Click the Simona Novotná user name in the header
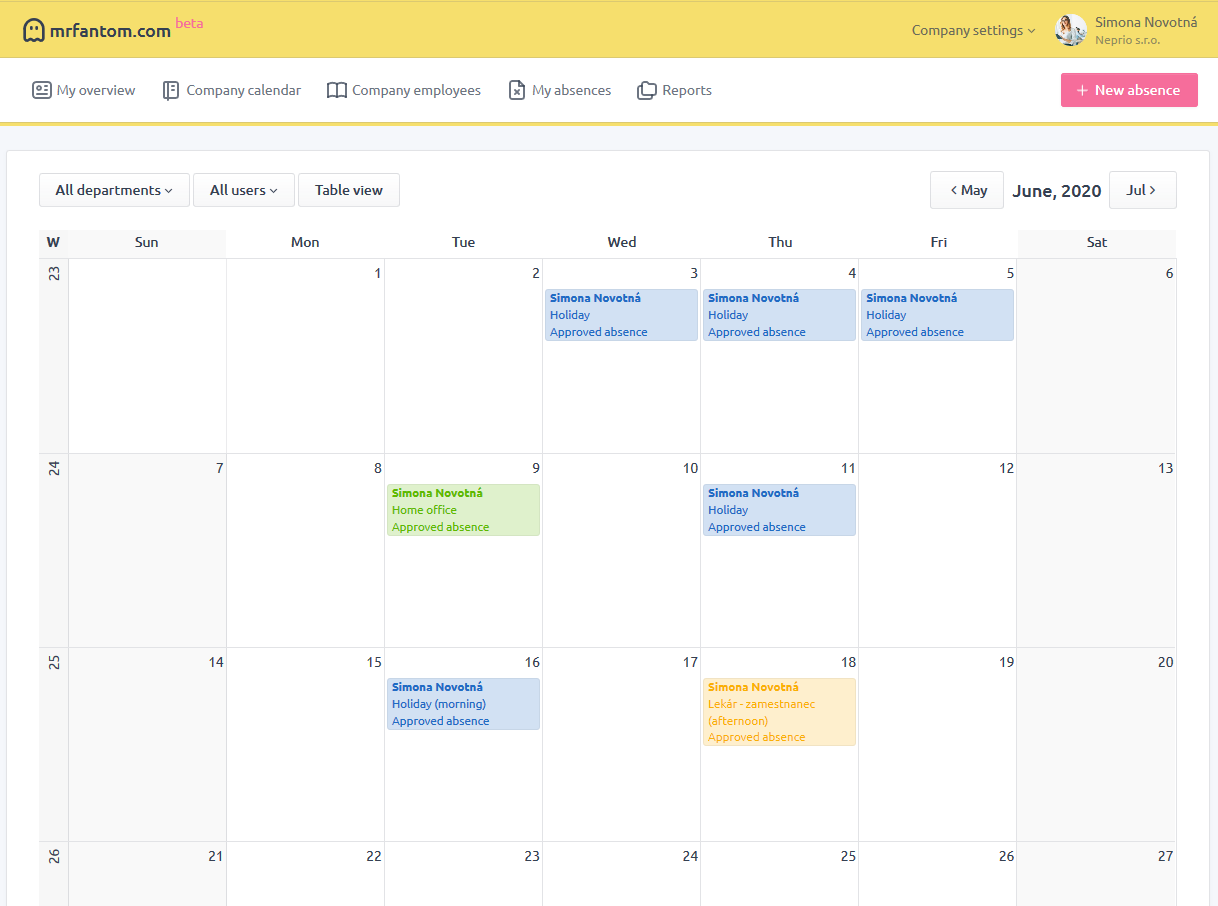 coord(1146,22)
